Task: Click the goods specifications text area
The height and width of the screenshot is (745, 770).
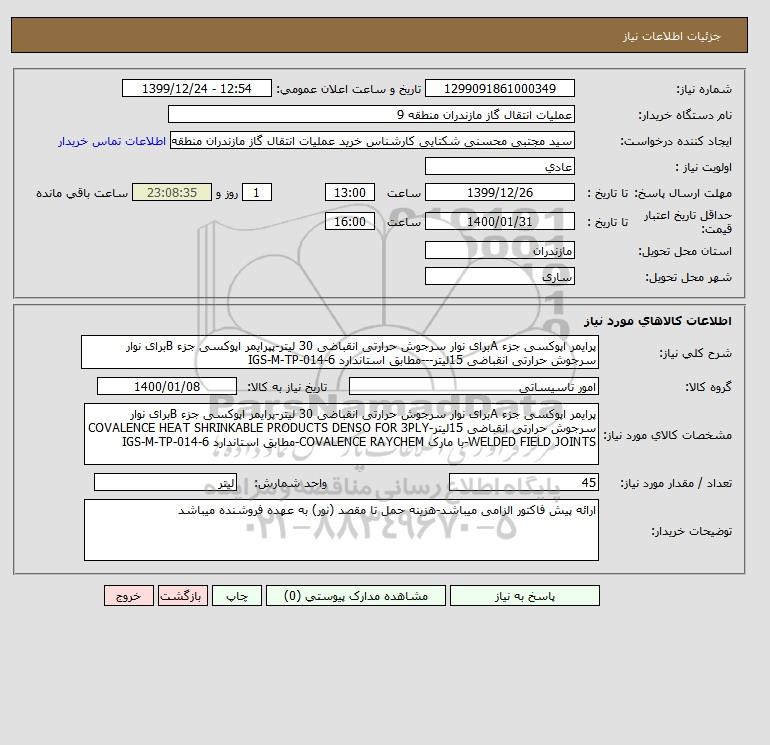Action: click(x=341, y=434)
